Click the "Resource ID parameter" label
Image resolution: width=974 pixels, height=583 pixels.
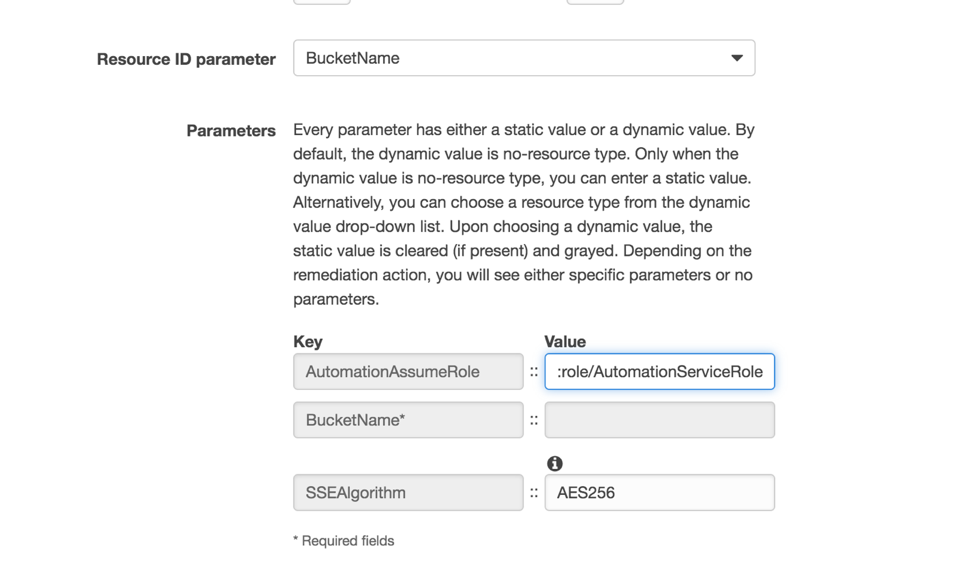(x=186, y=59)
